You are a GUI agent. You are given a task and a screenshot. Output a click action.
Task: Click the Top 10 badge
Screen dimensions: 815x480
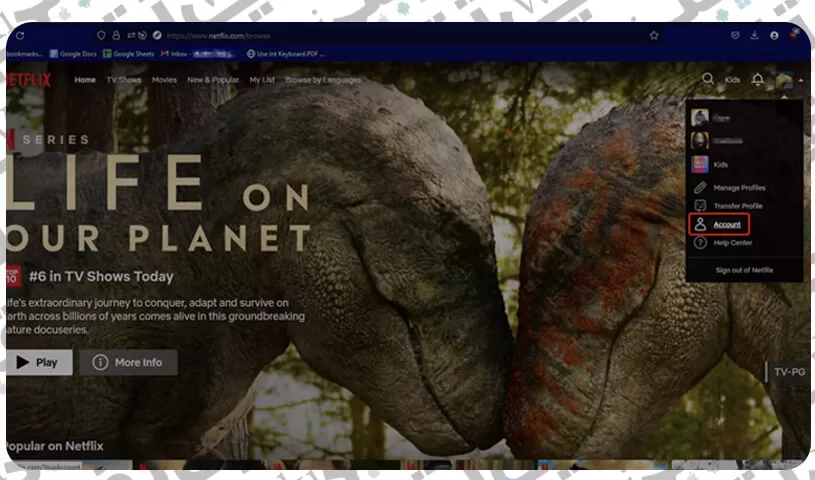[13, 276]
